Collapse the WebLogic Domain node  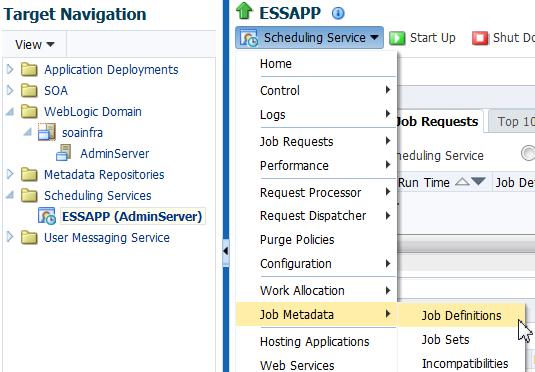tap(10, 112)
